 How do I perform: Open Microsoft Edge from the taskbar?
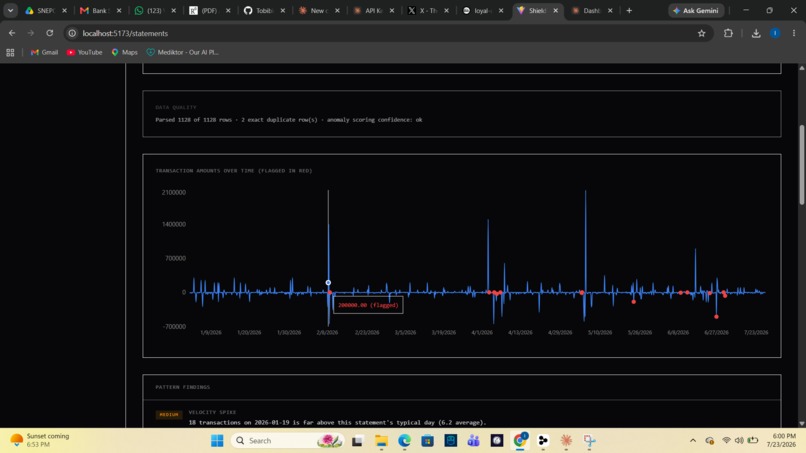404,441
